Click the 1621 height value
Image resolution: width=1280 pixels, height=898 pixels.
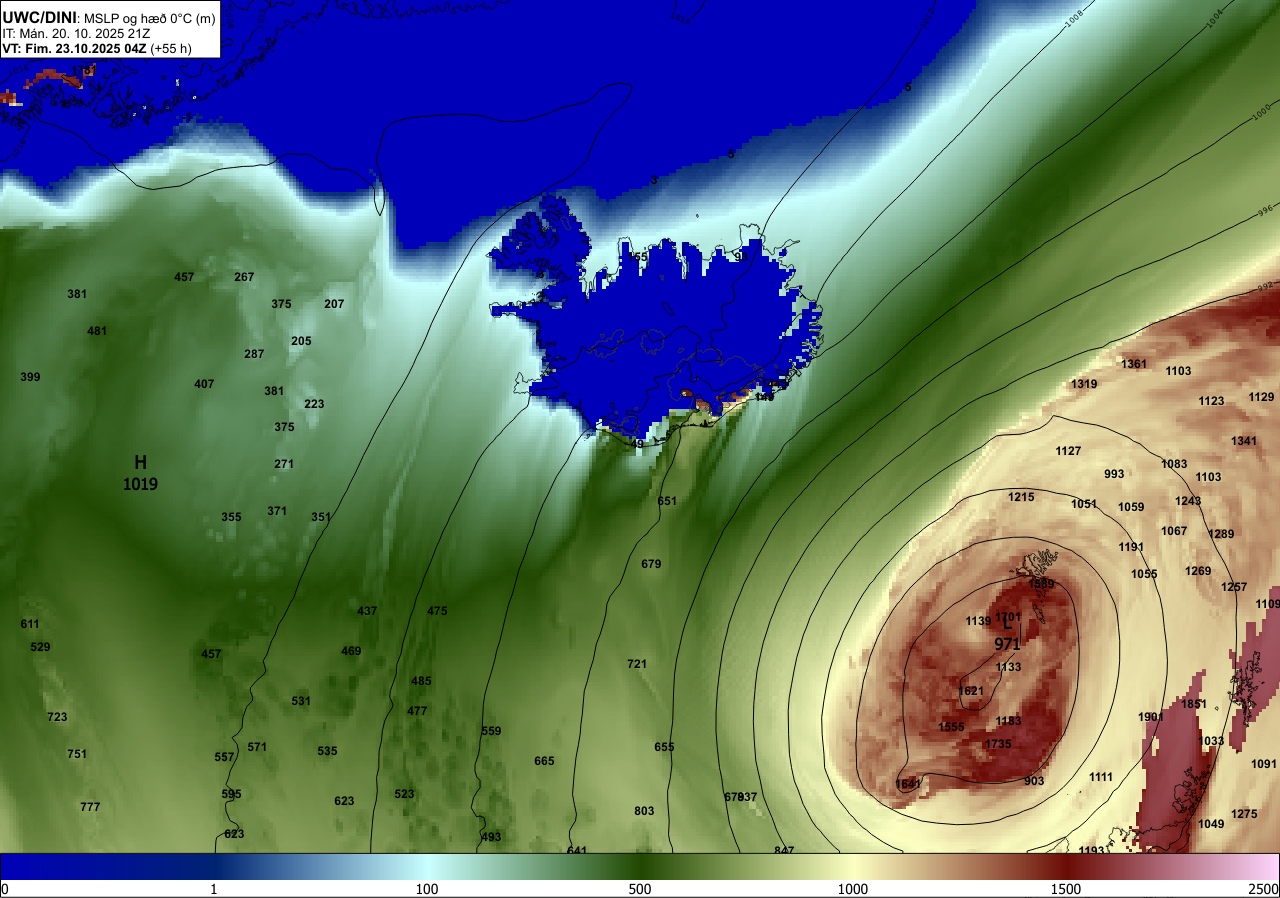(x=971, y=691)
